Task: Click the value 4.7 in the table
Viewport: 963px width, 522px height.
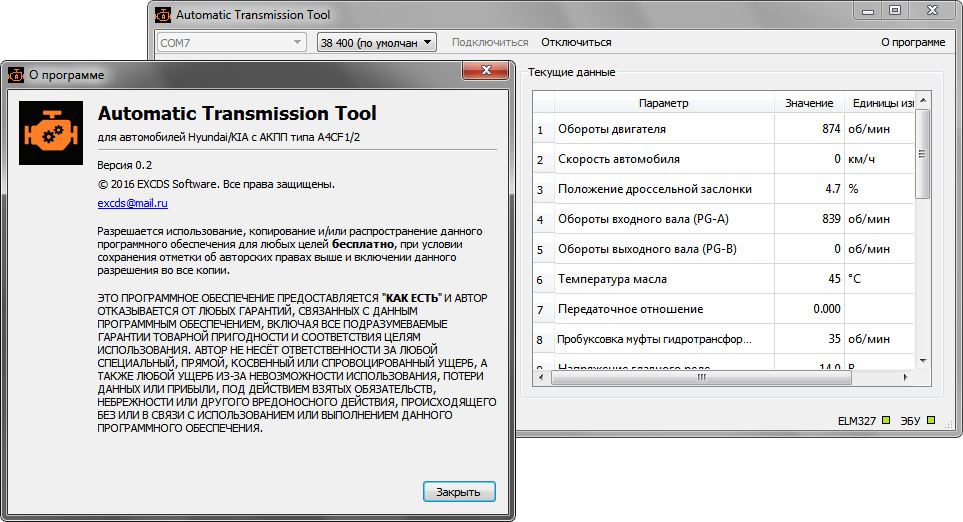Action: [x=833, y=189]
